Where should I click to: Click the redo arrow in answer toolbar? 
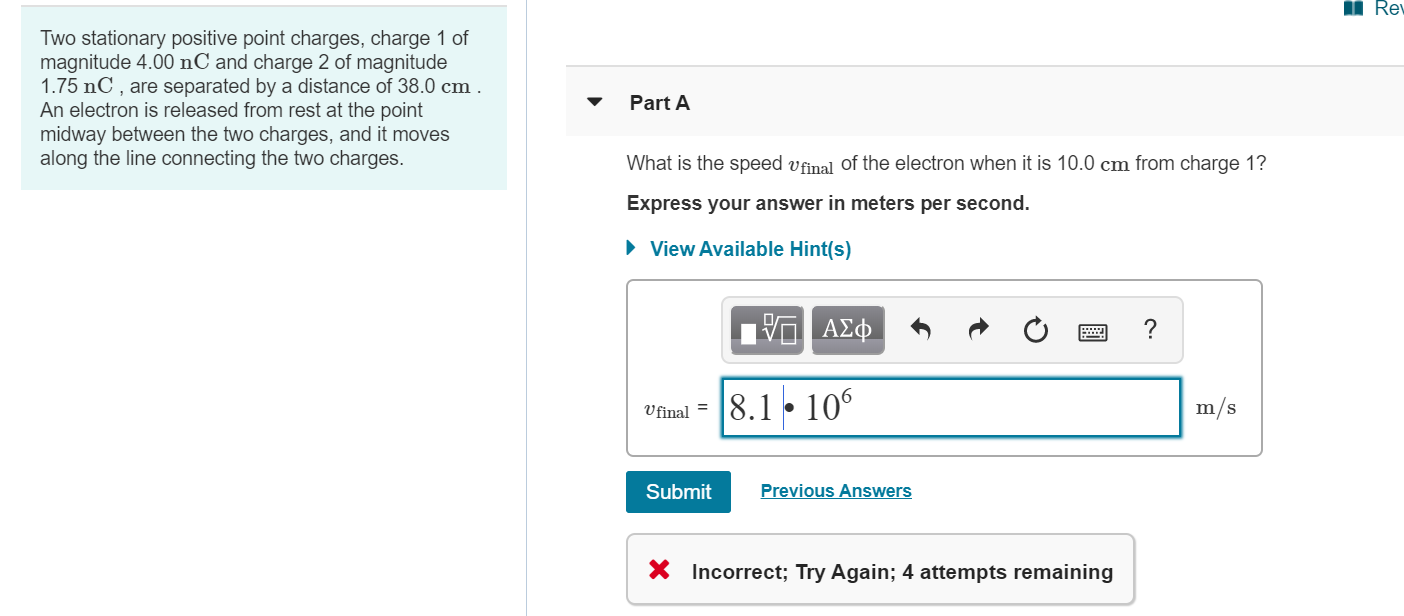click(x=980, y=329)
